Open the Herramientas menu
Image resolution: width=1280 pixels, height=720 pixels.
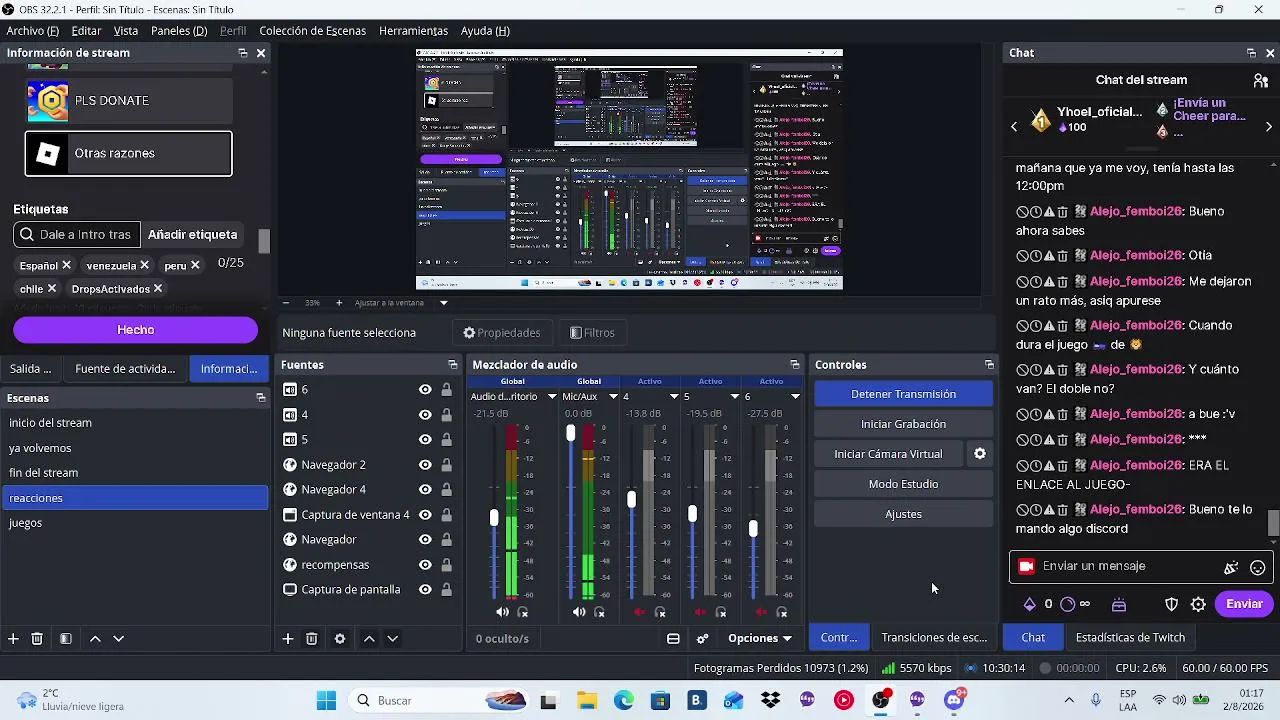(x=413, y=31)
